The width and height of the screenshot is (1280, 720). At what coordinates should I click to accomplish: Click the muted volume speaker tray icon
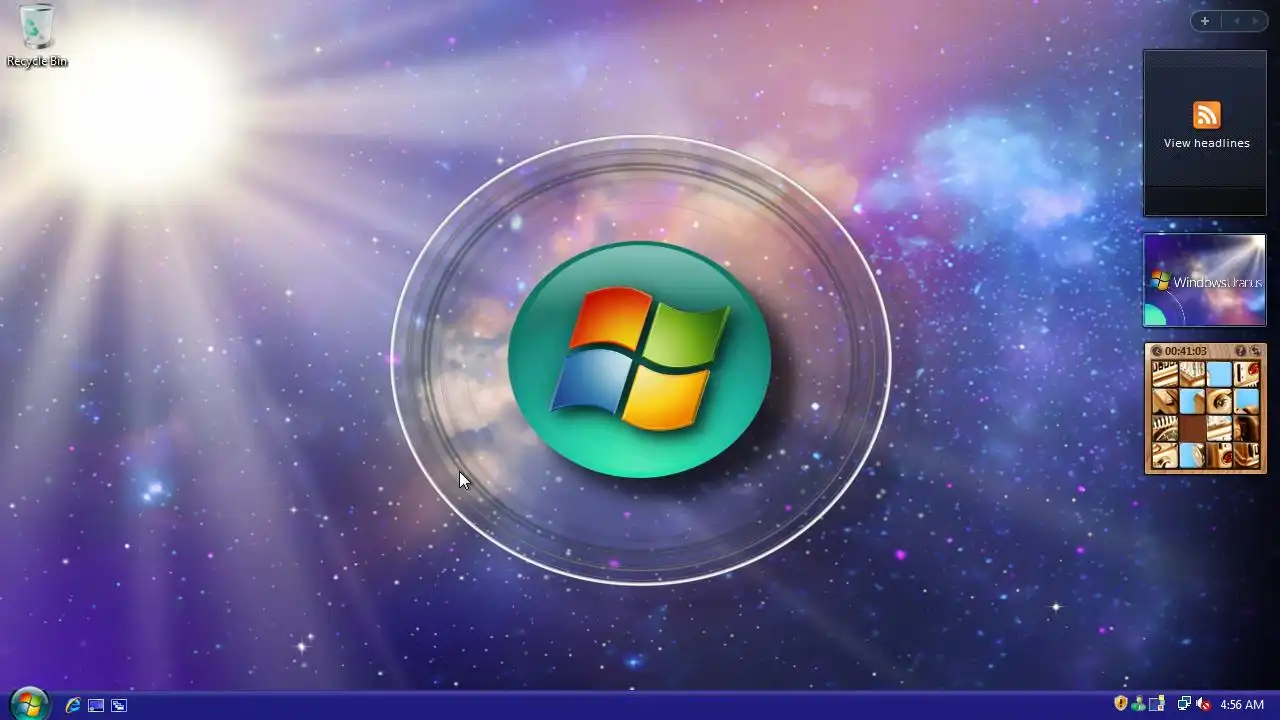click(1203, 704)
